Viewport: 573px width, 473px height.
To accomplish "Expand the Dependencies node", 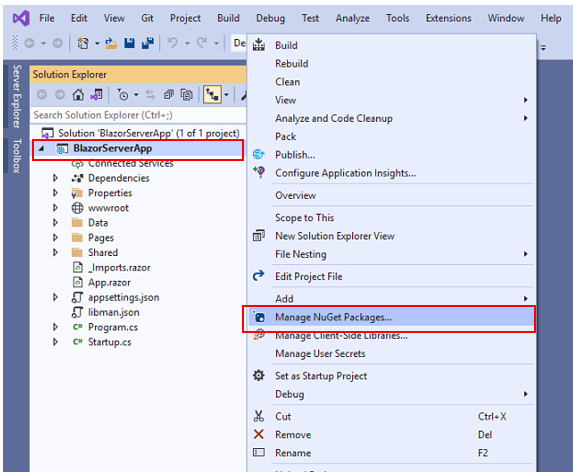I will point(55,178).
